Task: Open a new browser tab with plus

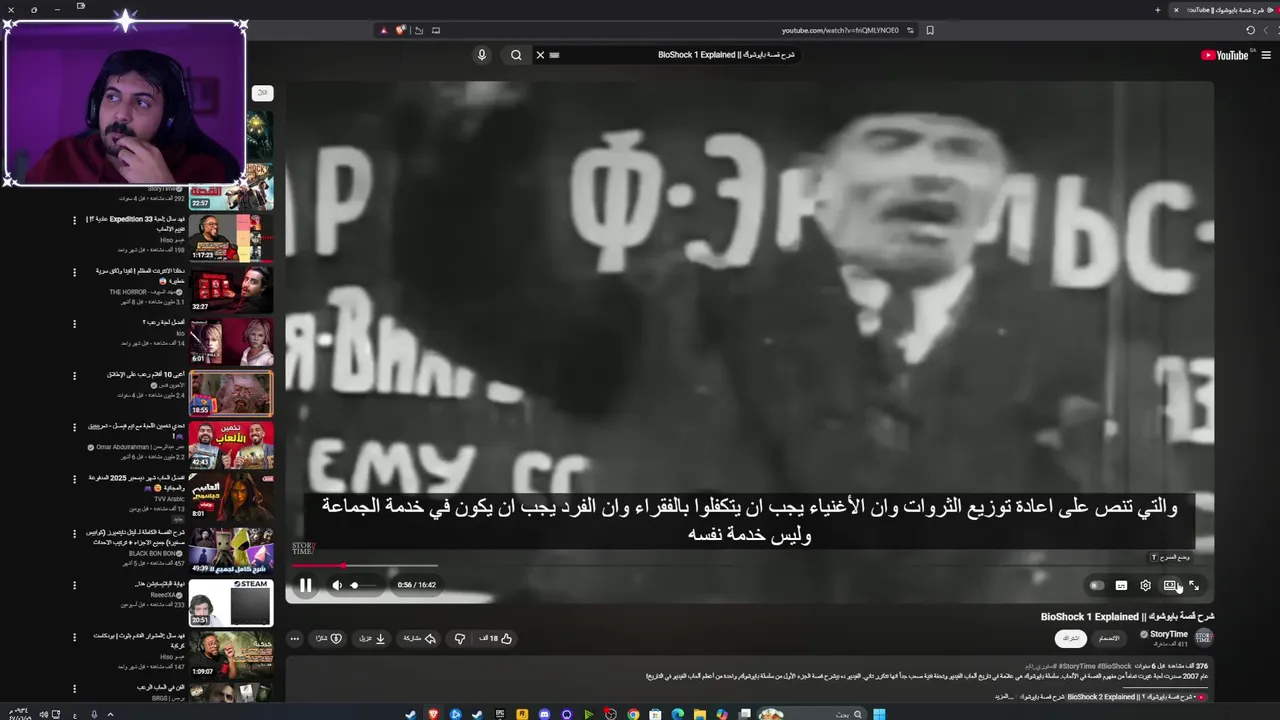Action: point(1157,10)
